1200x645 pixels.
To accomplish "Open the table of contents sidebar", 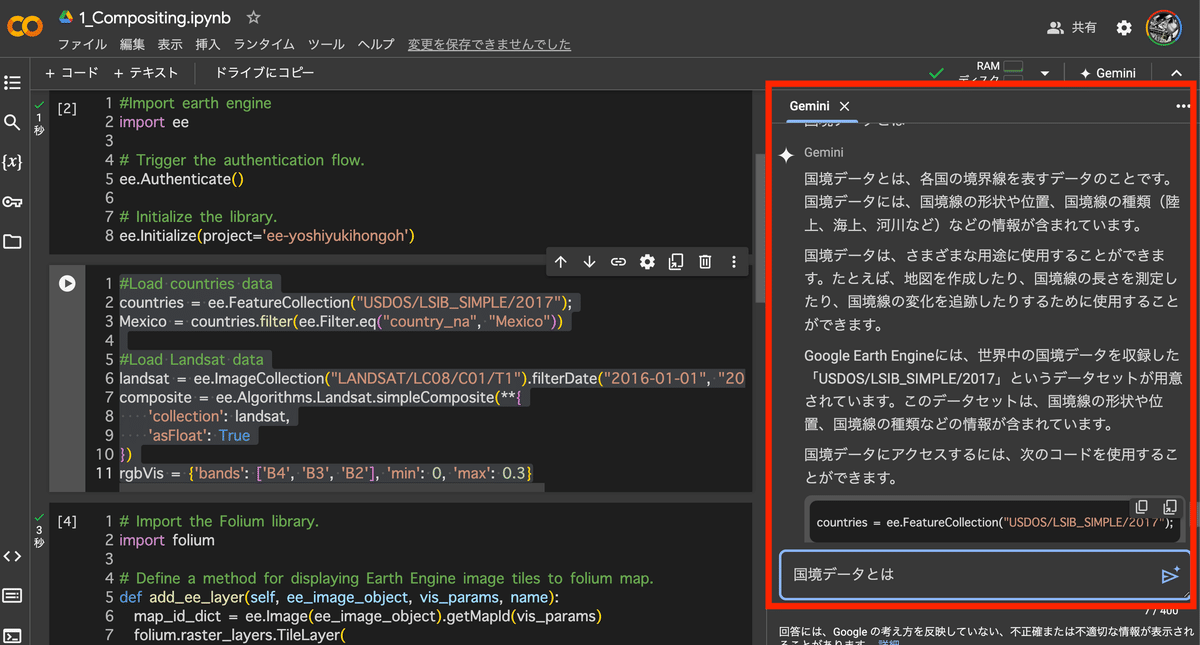I will pos(14,83).
